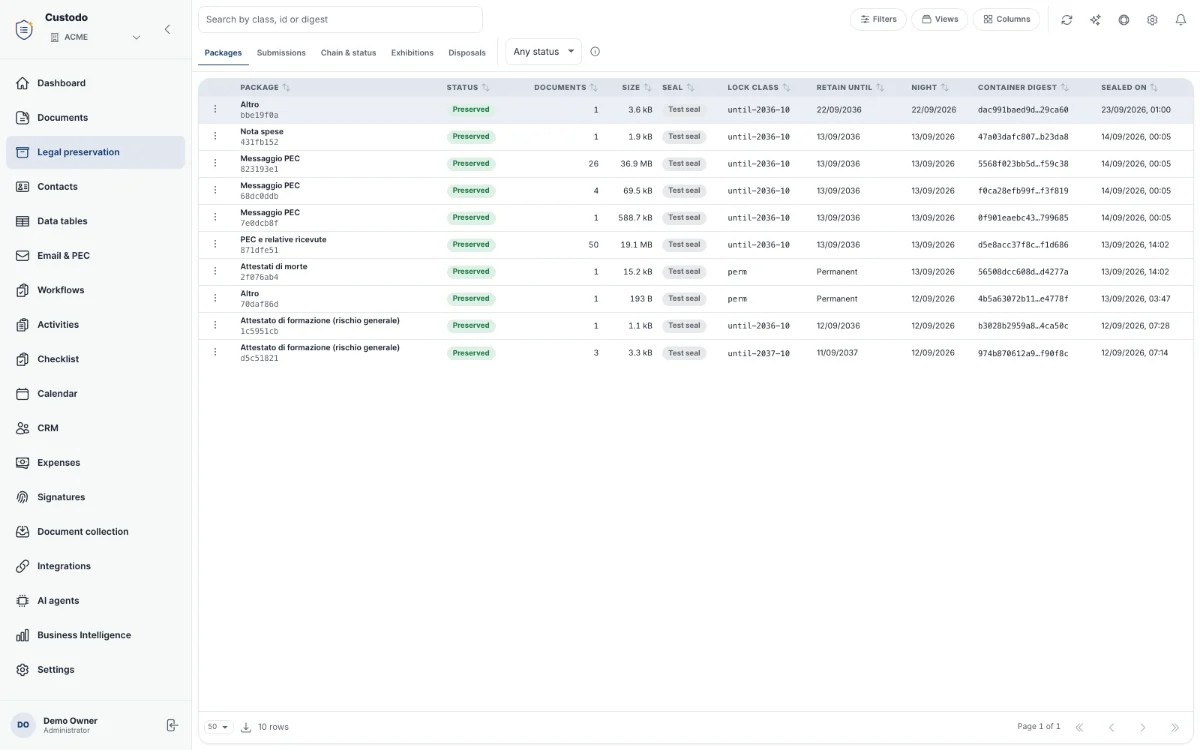Open row menu for package bbe19f0a
Image resolution: width=1200 pixels, height=750 pixels.
(x=215, y=110)
